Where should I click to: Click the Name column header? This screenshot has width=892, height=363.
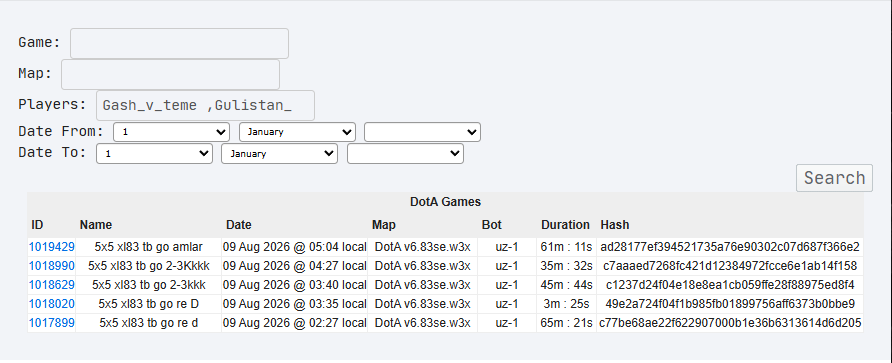click(96, 225)
